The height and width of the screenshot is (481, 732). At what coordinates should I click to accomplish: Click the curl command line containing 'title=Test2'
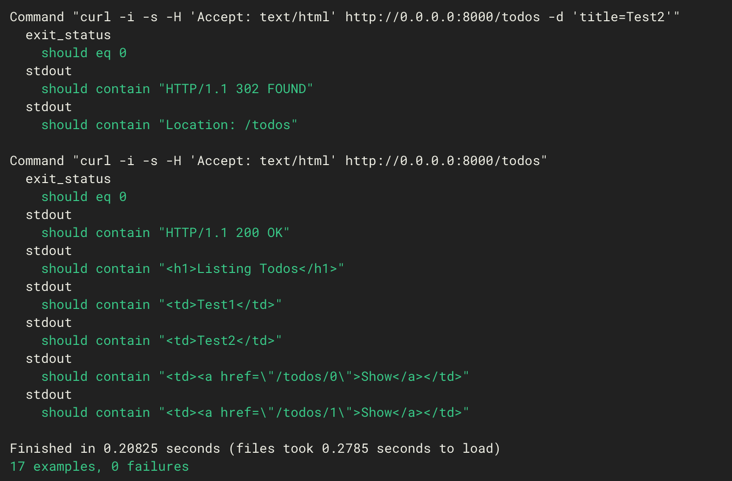(344, 17)
